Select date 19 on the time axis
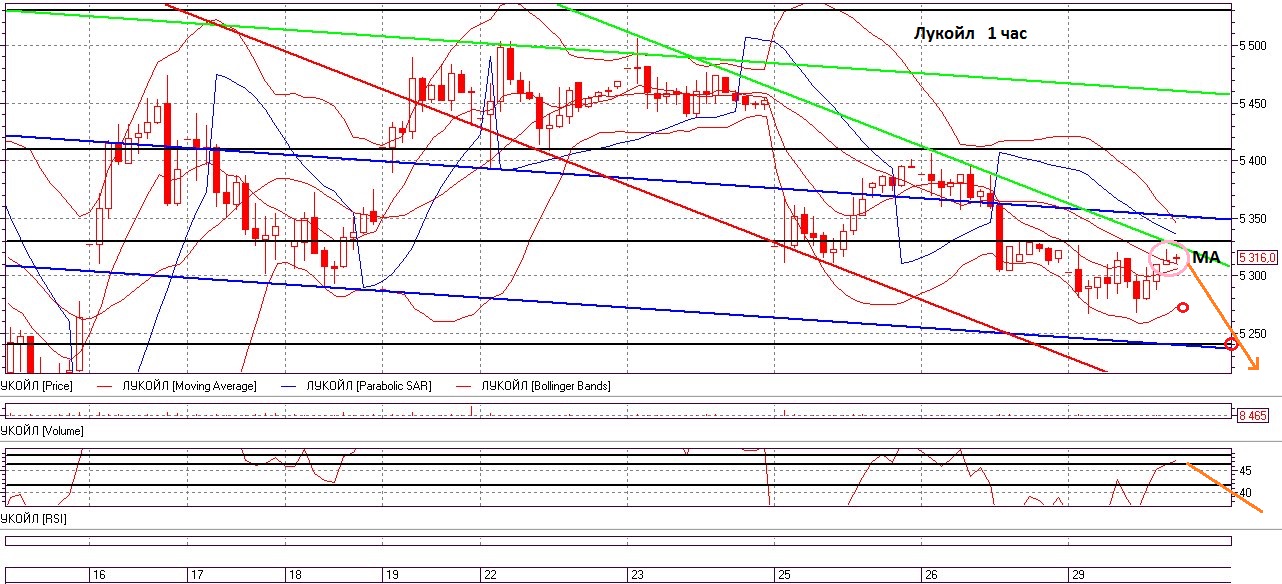 pos(394,576)
